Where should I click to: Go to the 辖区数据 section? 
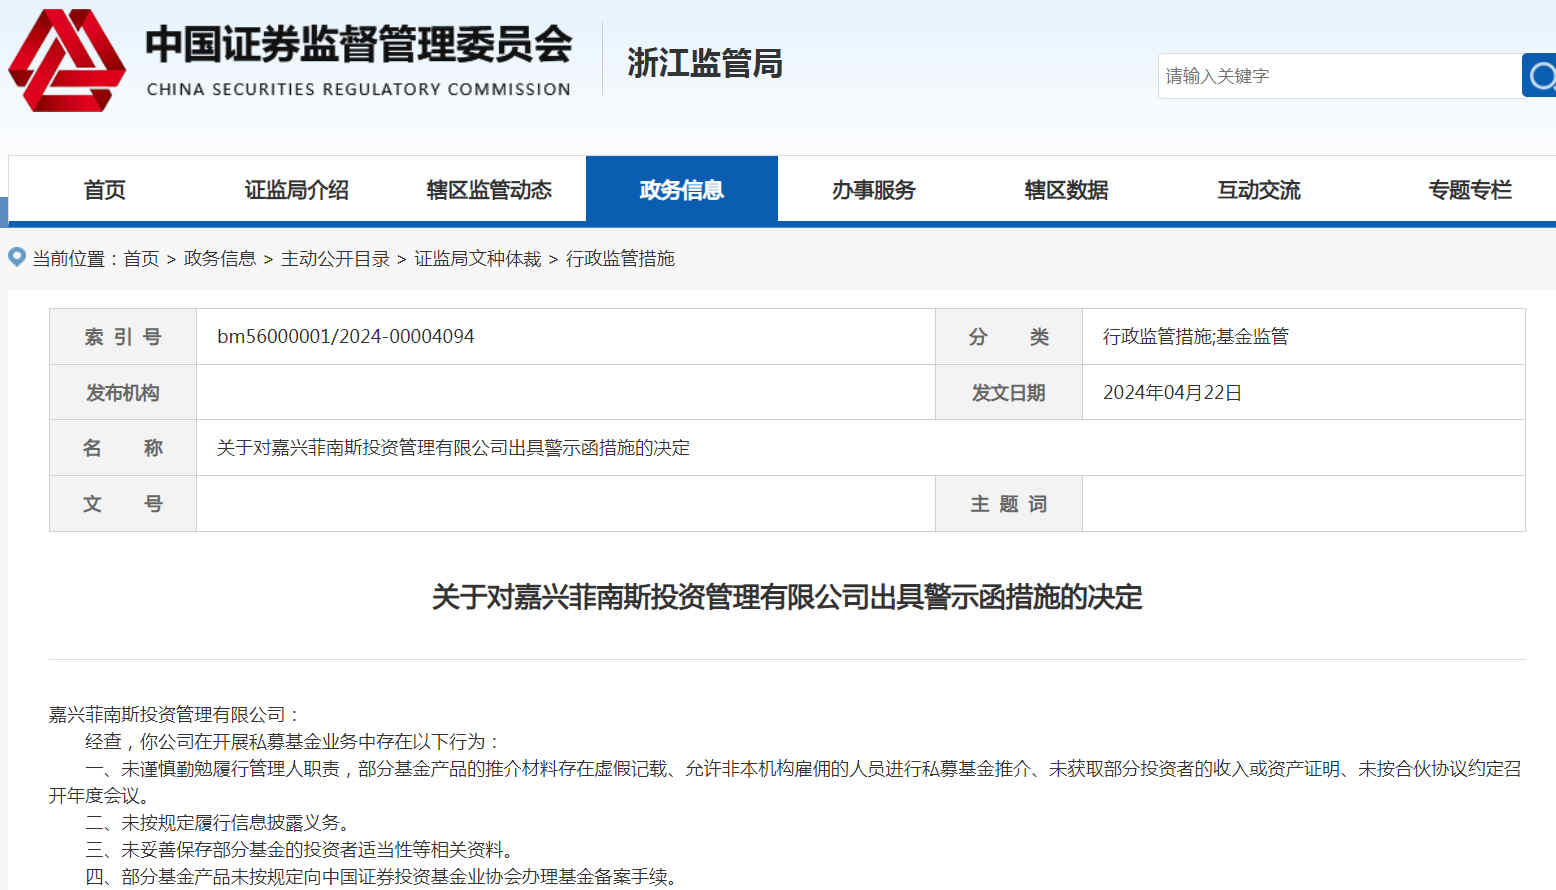tap(1066, 190)
